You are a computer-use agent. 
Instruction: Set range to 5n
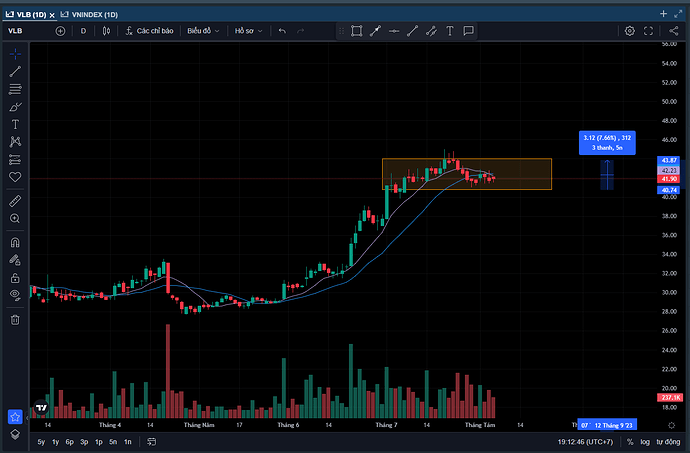[x=113, y=442]
